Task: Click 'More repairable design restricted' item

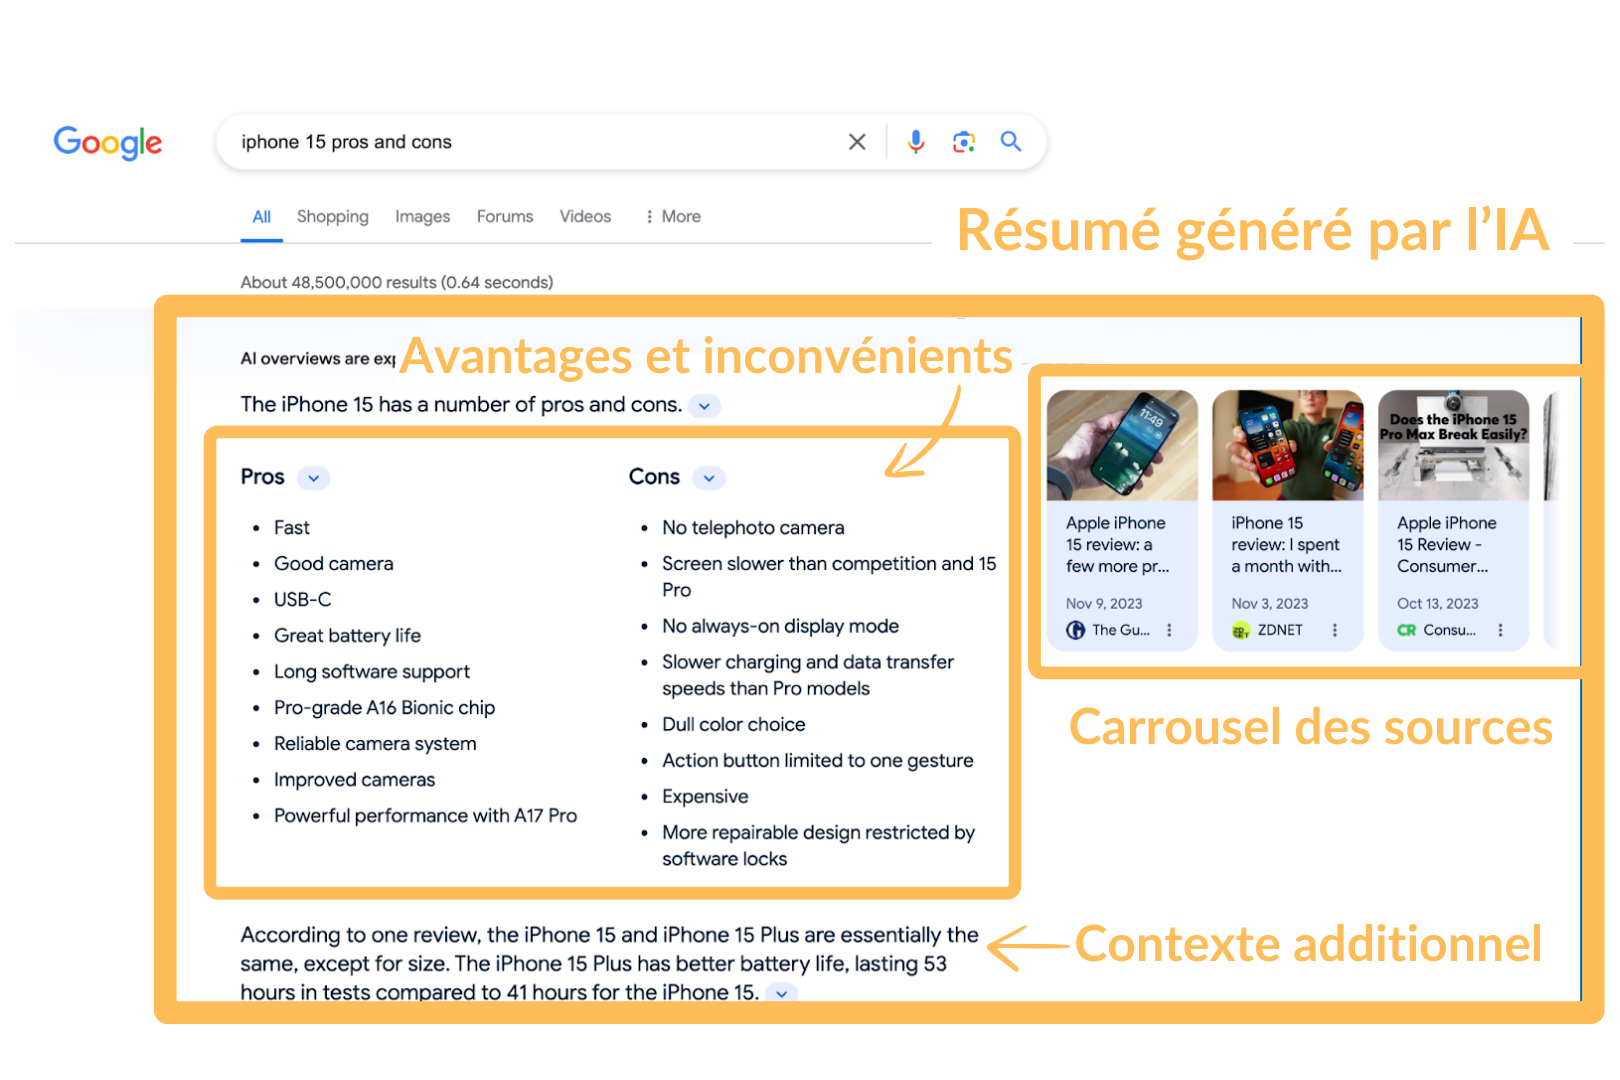Action: click(818, 845)
